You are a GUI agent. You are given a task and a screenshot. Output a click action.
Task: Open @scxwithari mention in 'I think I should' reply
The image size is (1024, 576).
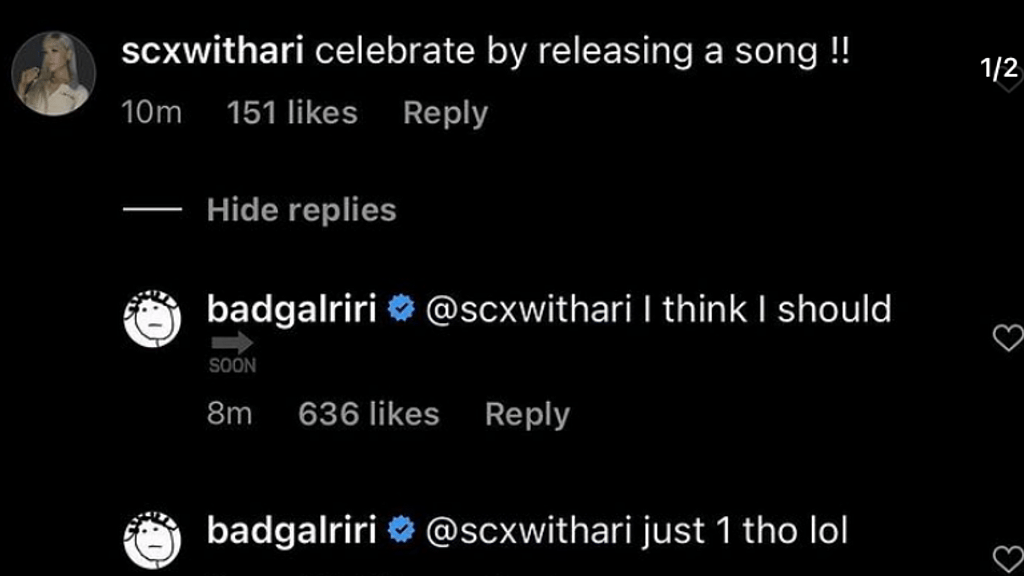[528, 310]
